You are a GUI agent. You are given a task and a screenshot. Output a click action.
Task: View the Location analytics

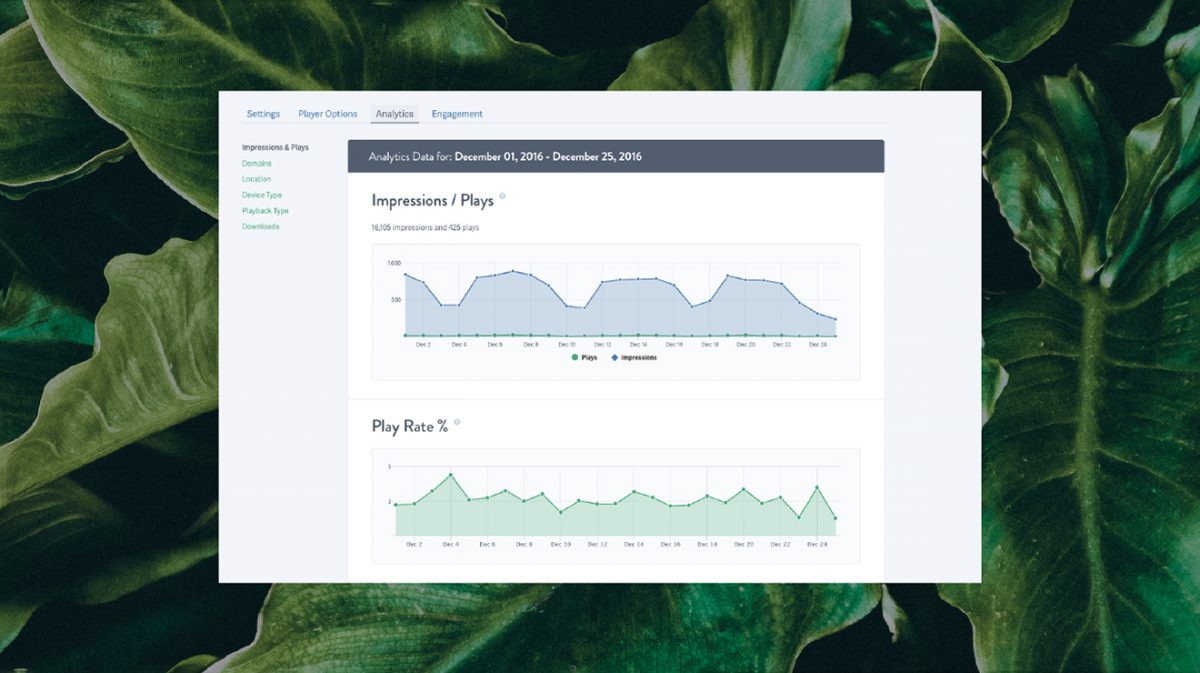256,178
